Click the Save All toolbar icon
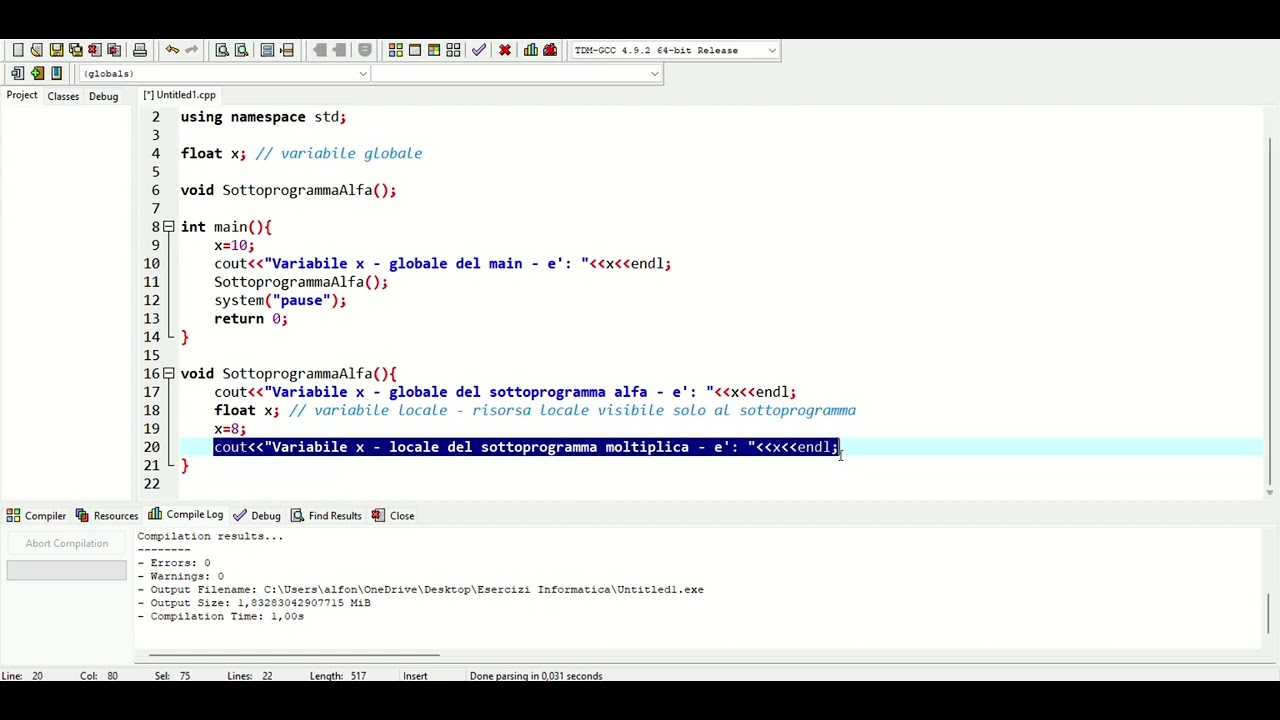Viewport: 1280px width, 720px height. coord(75,50)
